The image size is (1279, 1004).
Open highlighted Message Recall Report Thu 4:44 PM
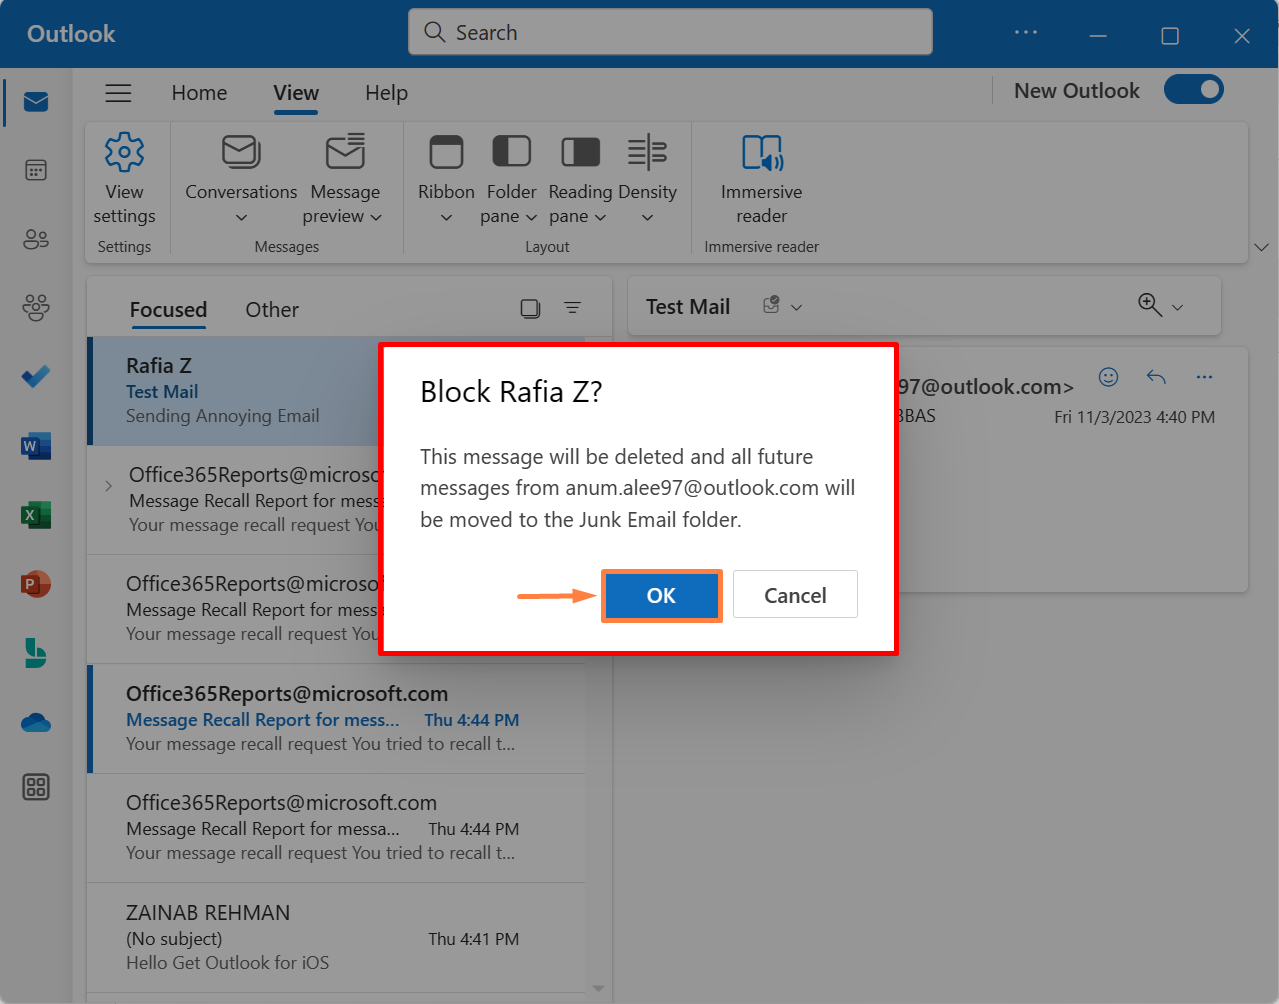coord(336,719)
